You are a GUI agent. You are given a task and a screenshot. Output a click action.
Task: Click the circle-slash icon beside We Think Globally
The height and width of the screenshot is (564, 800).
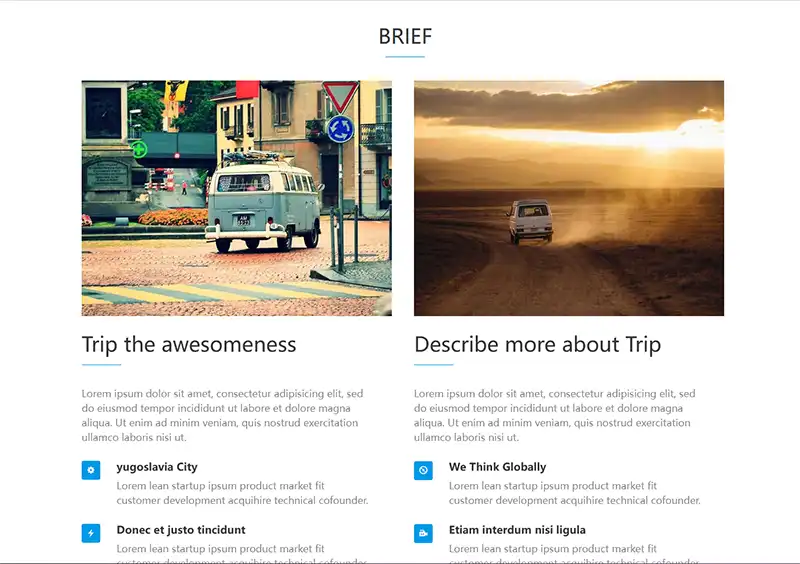click(423, 470)
